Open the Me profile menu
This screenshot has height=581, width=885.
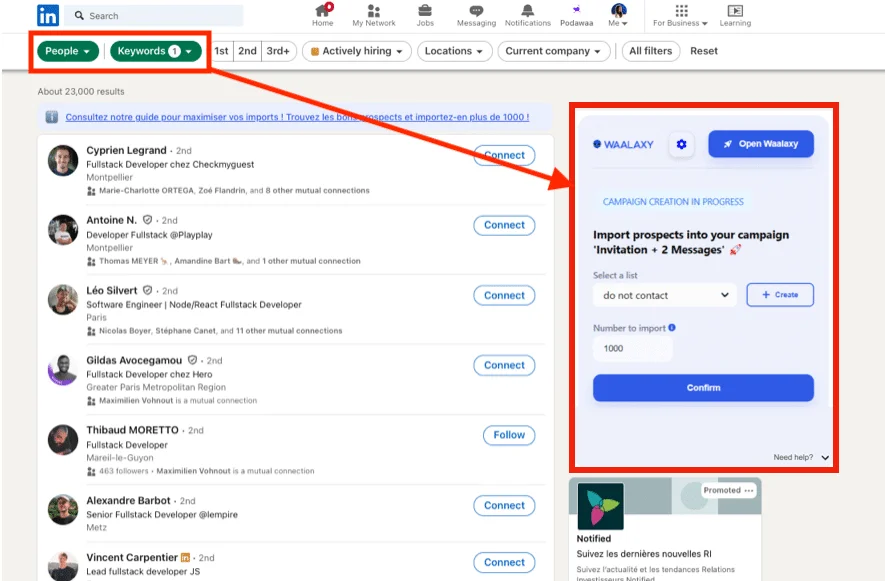(619, 15)
